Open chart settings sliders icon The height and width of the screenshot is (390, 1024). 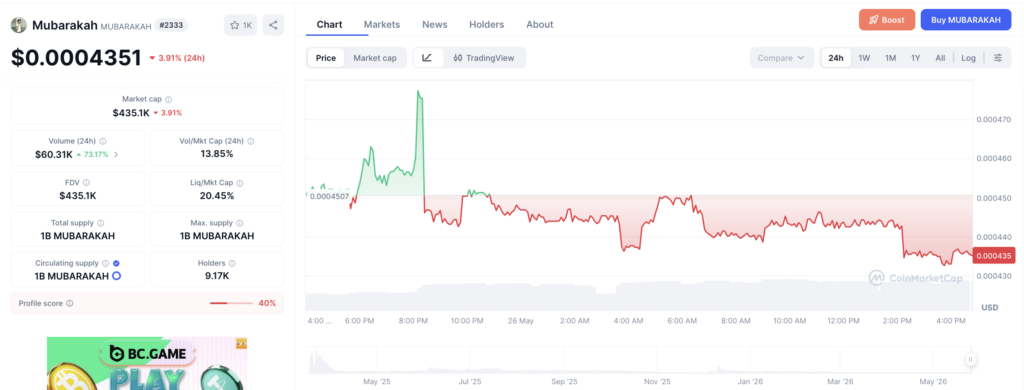click(x=998, y=57)
